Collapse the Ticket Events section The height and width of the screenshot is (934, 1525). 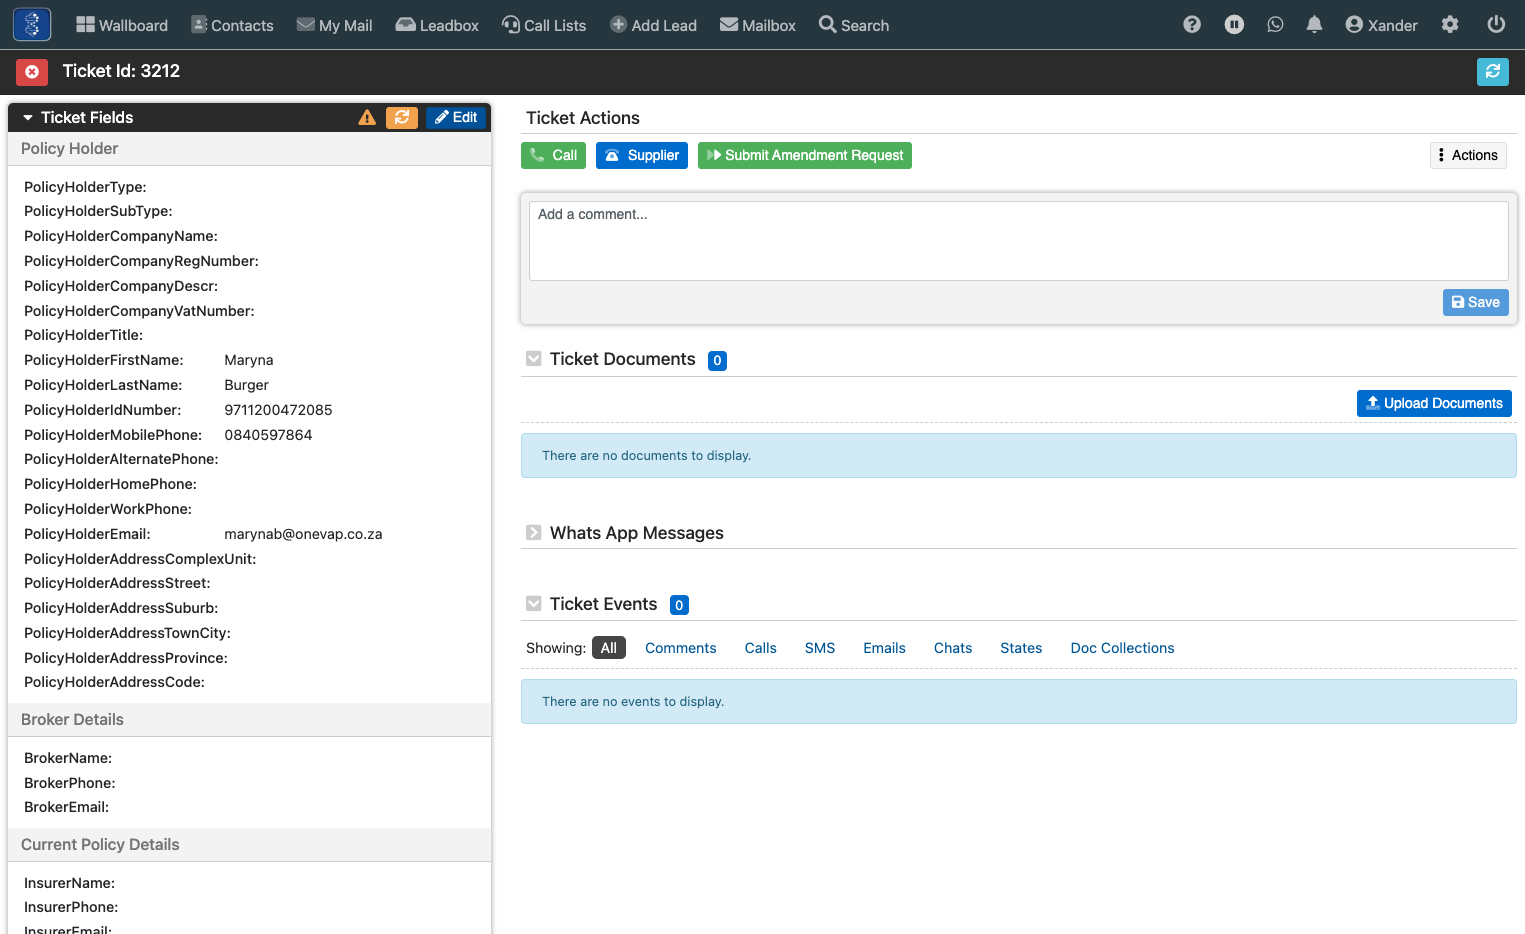pos(534,604)
